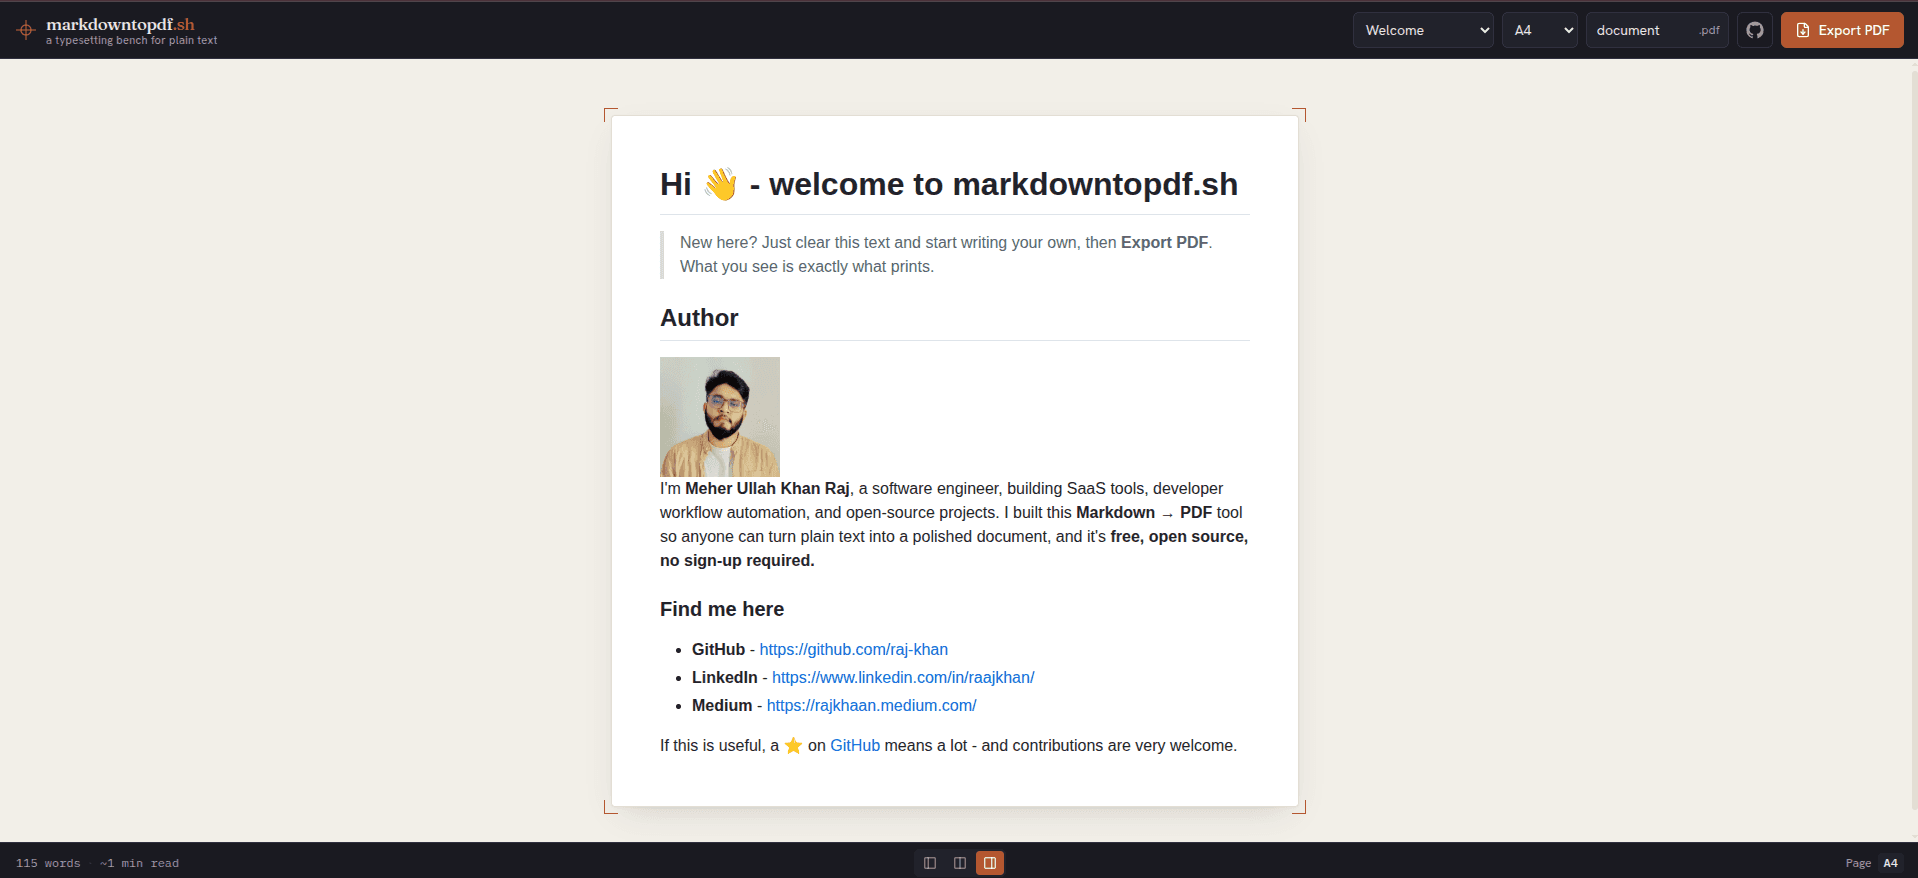Image resolution: width=1918 pixels, height=878 pixels.
Task: Click the '.pdf' extension suffix
Action: point(1709,30)
